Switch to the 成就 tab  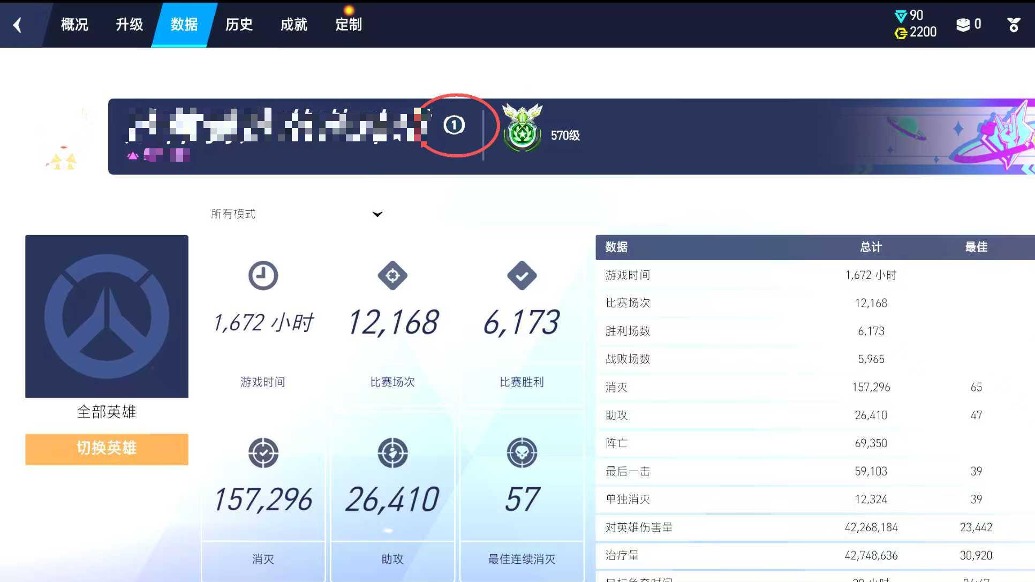(x=293, y=24)
